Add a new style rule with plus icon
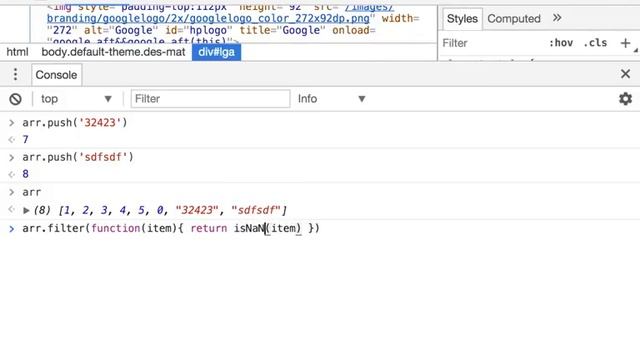Viewport: 640px width, 360px height. click(x=625, y=43)
